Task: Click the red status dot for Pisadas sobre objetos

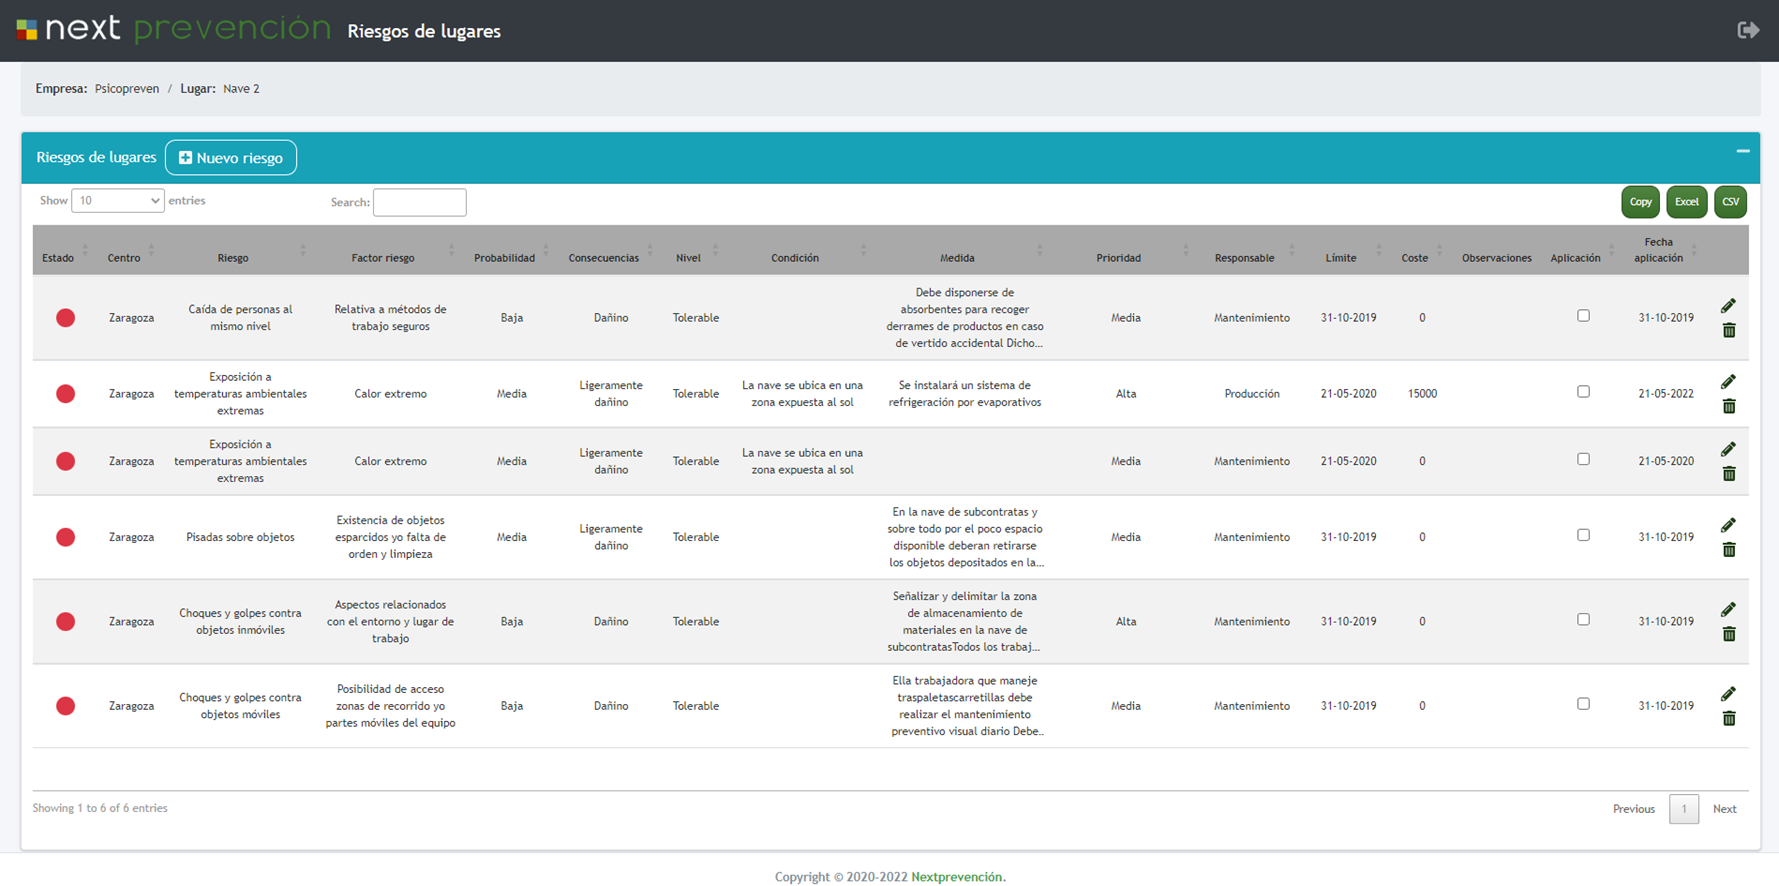Action: [66, 537]
